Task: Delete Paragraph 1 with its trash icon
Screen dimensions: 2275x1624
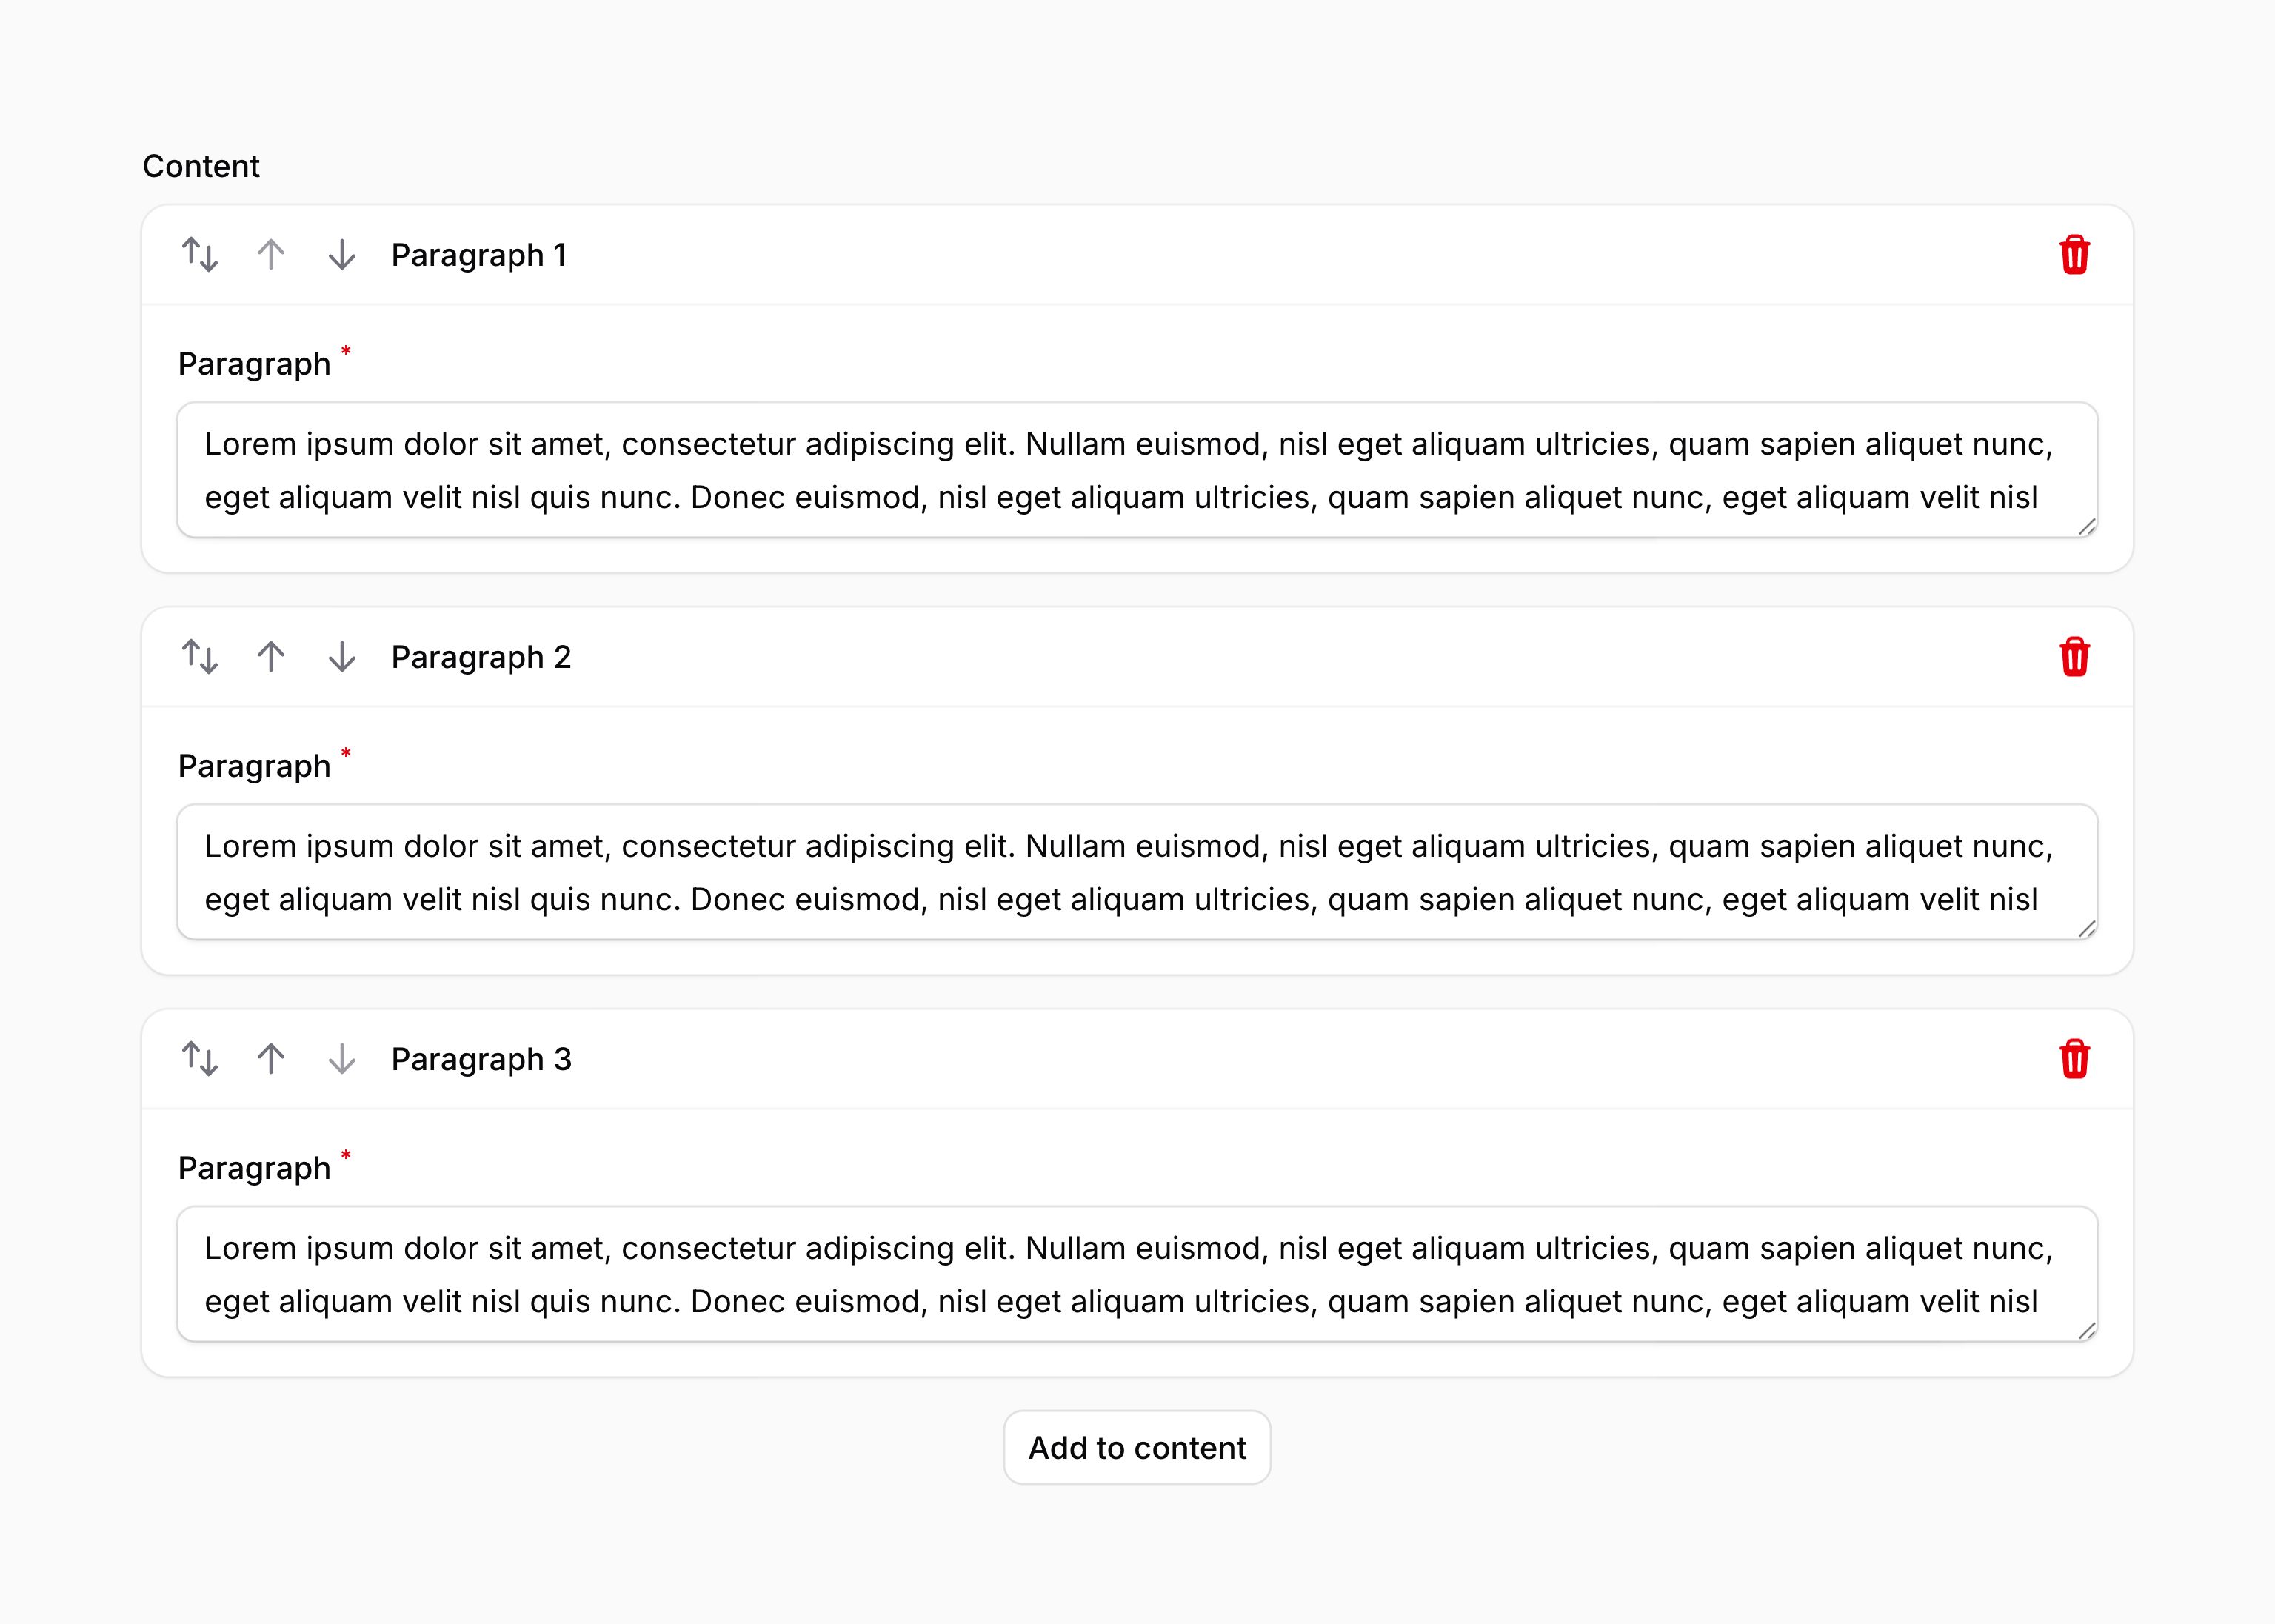Action: click(2075, 255)
